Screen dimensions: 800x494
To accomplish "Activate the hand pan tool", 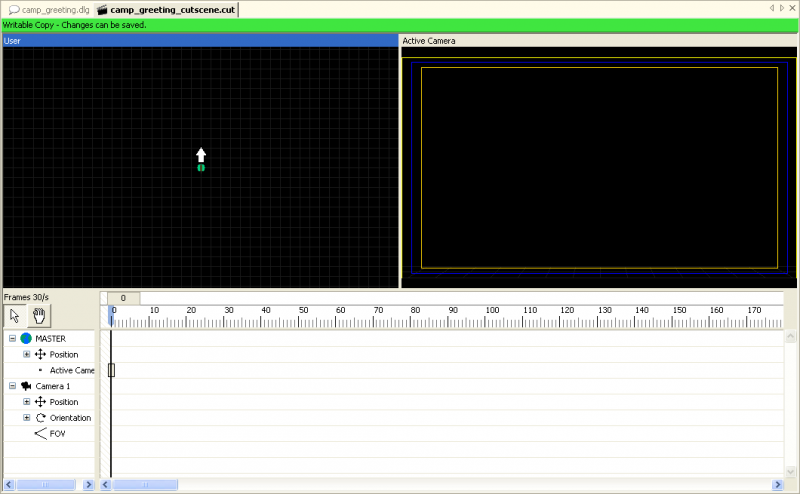I will tap(40, 316).
